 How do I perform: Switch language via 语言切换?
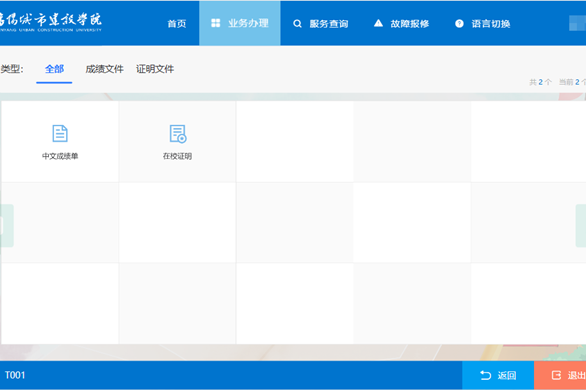point(482,24)
